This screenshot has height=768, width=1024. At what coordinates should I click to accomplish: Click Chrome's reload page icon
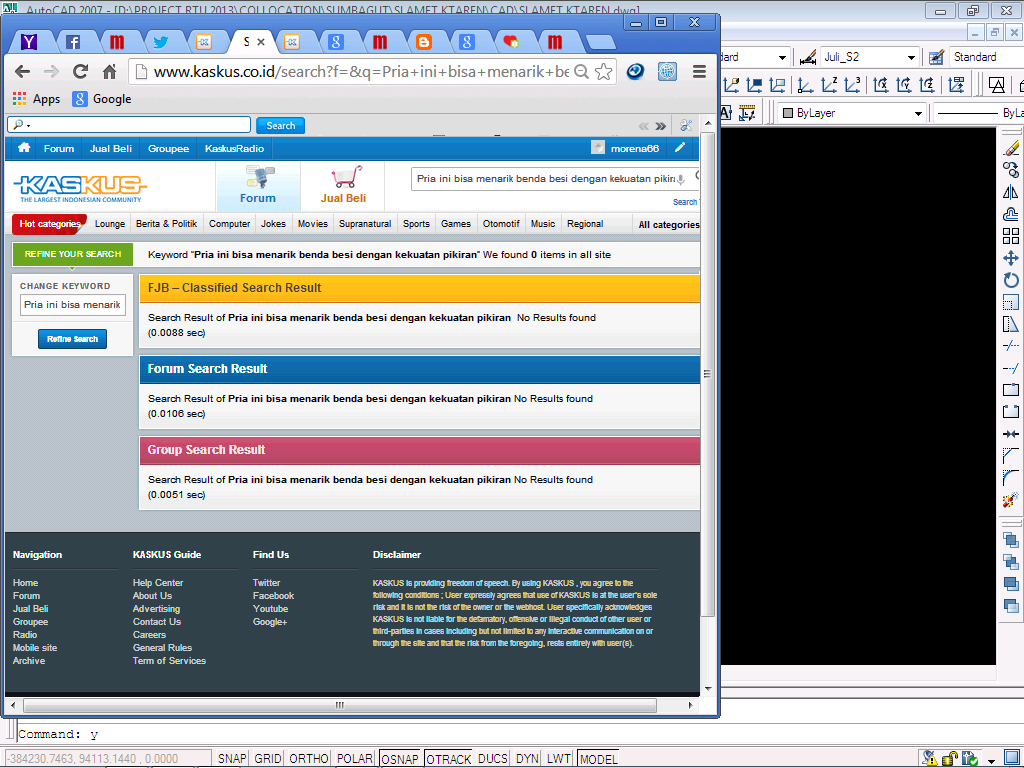(x=80, y=72)
